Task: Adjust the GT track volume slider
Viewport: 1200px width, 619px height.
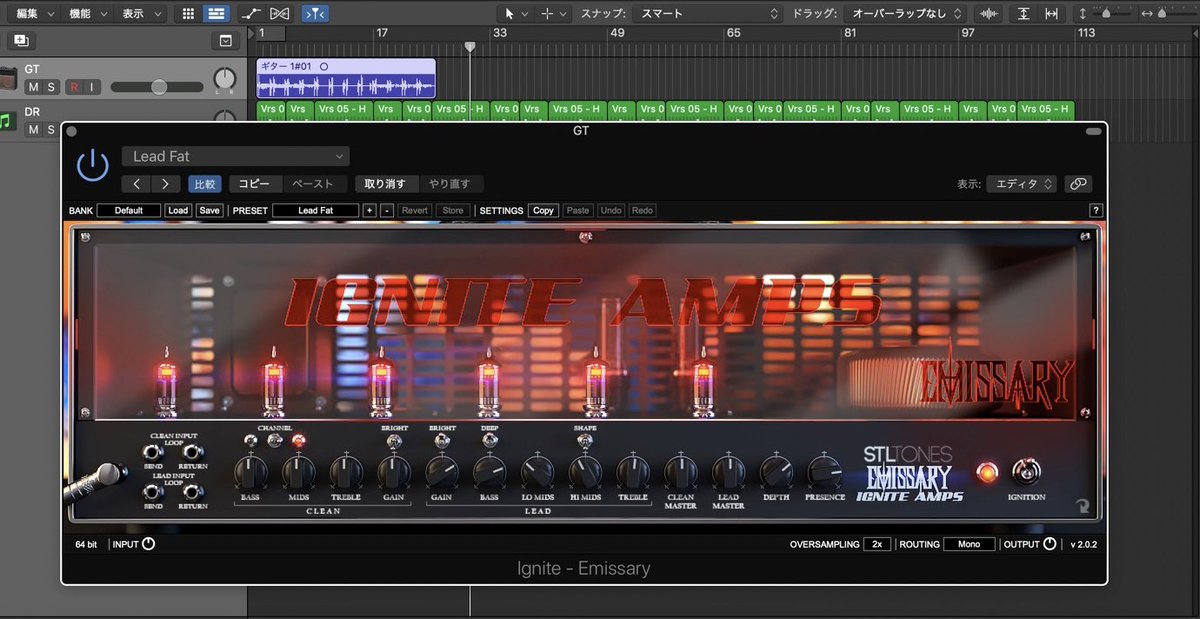Action: click(158, 87)
